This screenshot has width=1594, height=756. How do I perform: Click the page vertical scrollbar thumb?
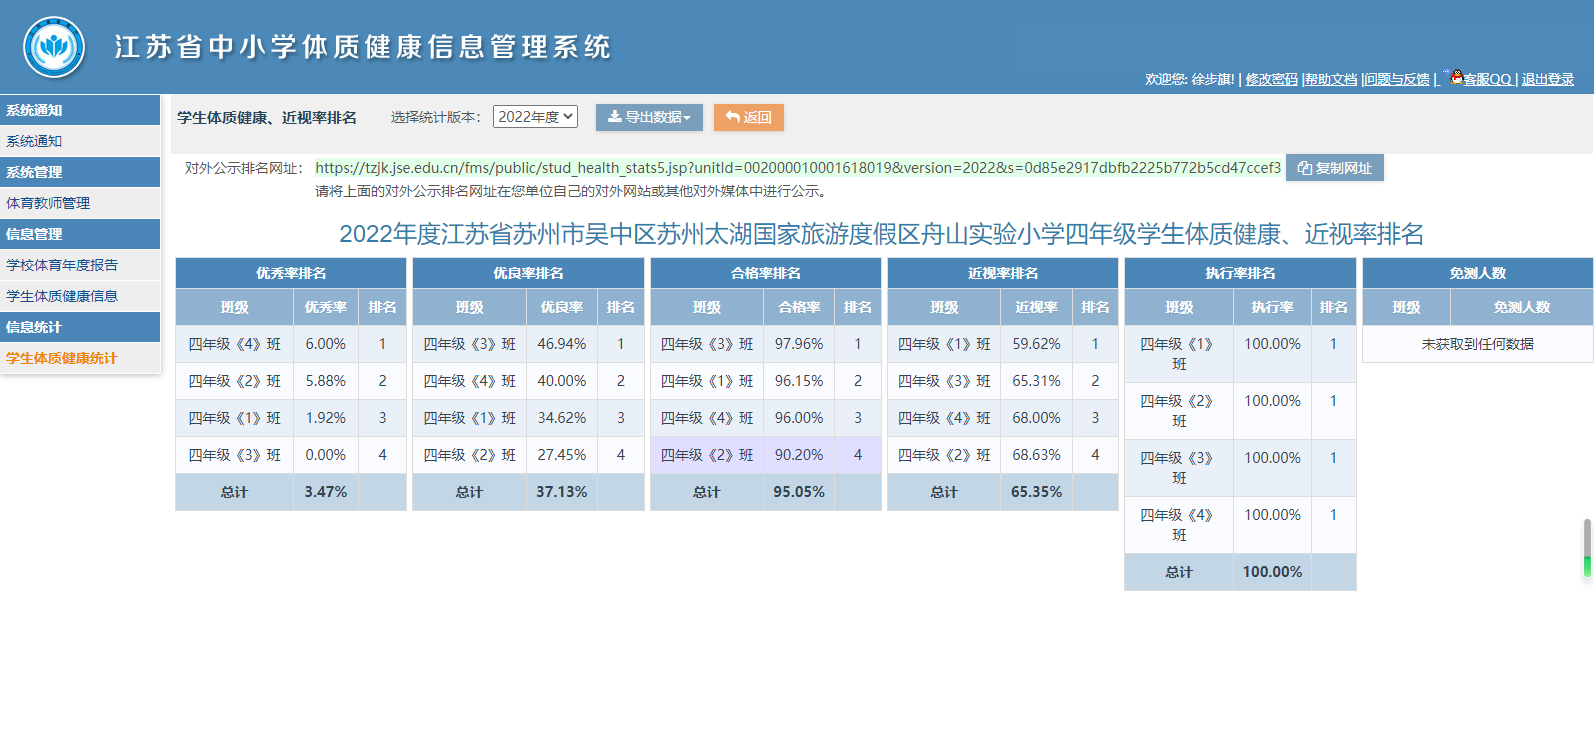click(x=1587, y=548)
